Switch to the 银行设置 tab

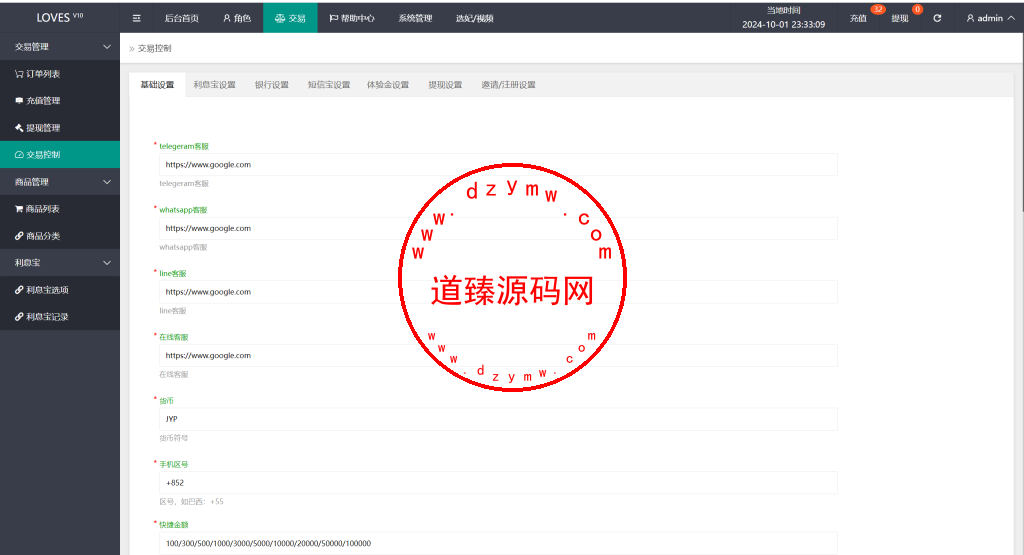pyautogui.click(x=272, y=85)
